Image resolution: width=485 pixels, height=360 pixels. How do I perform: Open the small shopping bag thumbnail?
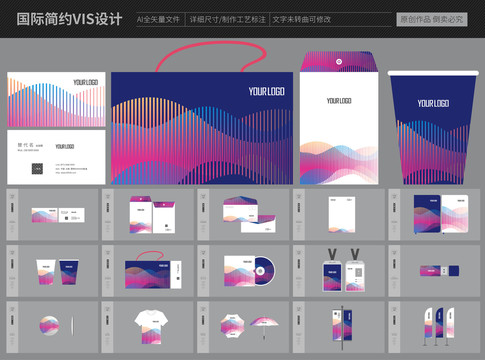point(148,271)
